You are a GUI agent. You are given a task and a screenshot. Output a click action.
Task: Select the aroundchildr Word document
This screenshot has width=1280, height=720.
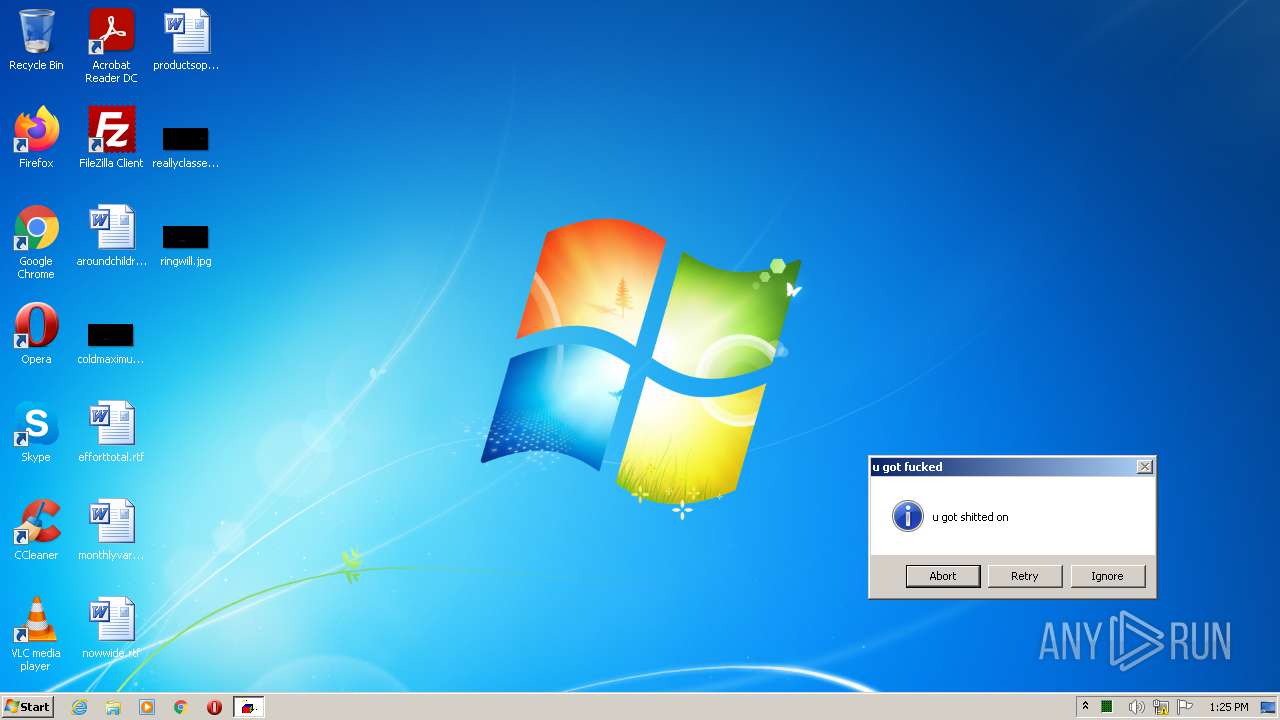point(111,236)
